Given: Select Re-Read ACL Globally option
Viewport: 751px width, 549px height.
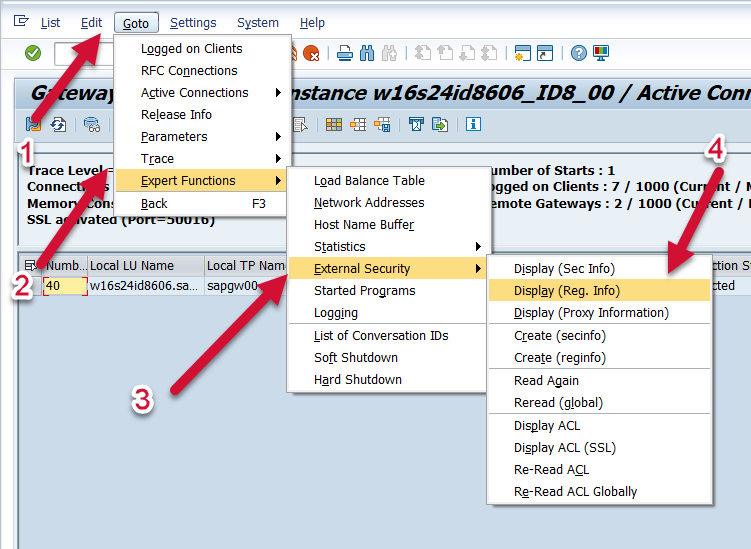Looking at the screenshot, I should pos(575,492).
